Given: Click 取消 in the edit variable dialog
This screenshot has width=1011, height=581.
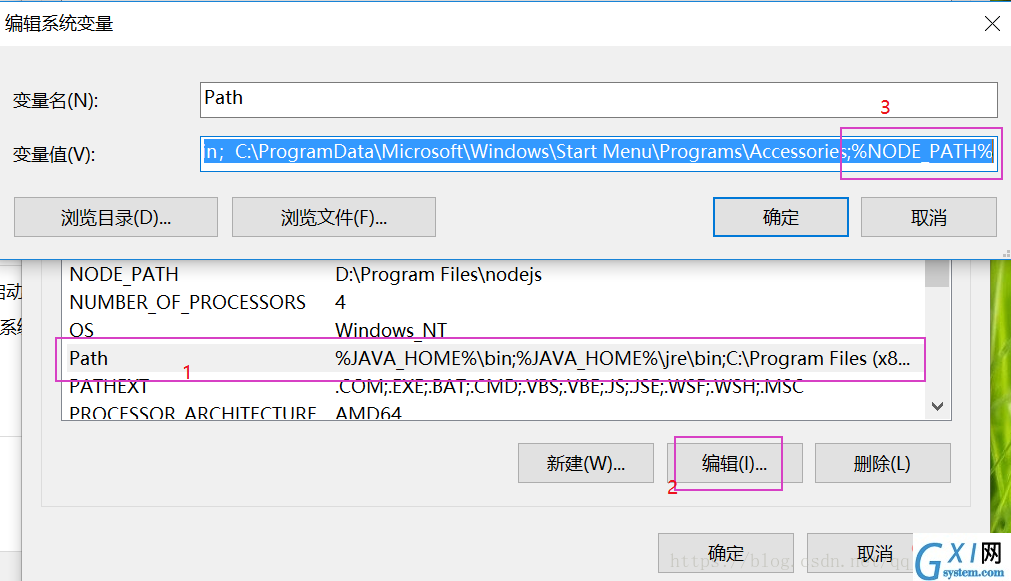Looking at the screenshot, I should tap(928, 217).
